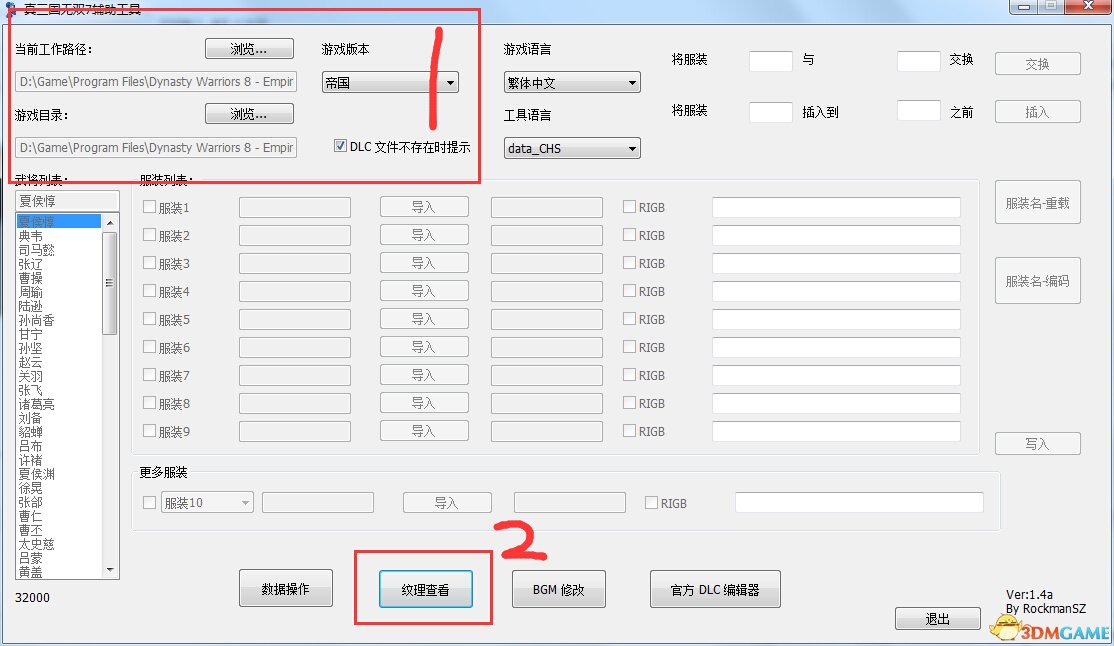1114x646 pixels.
Task: Select 张辽 in the officer list
Action: (31, 264)
